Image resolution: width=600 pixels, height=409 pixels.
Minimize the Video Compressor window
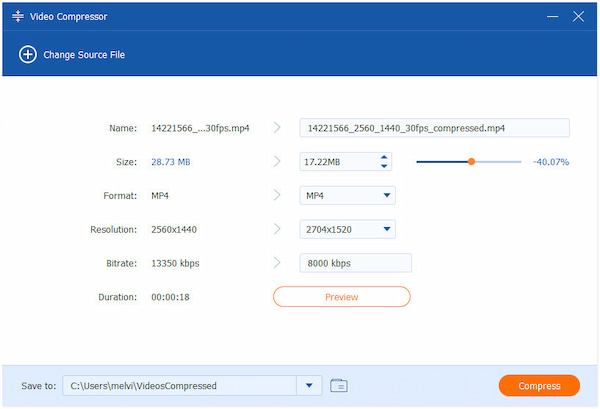[552, 16]
